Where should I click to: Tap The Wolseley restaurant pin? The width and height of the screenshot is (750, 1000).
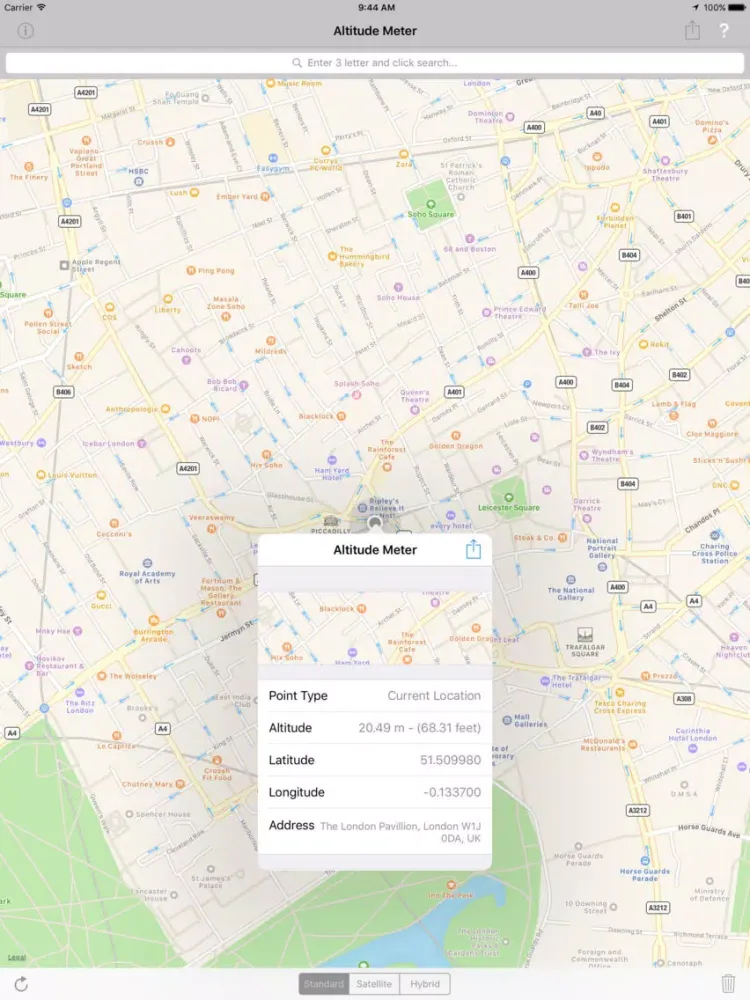(x=101, y=676)
